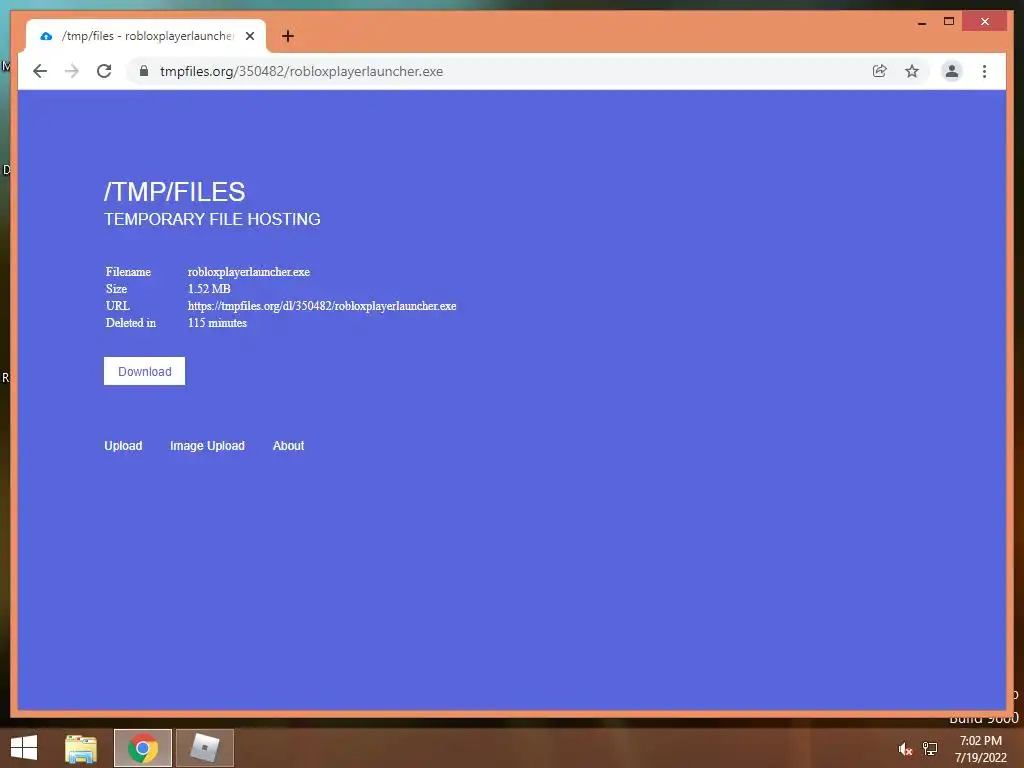Reload the tmpfiles page
Image resolution: width=1024 pixels, height=768 pixels.
[104, 71]
